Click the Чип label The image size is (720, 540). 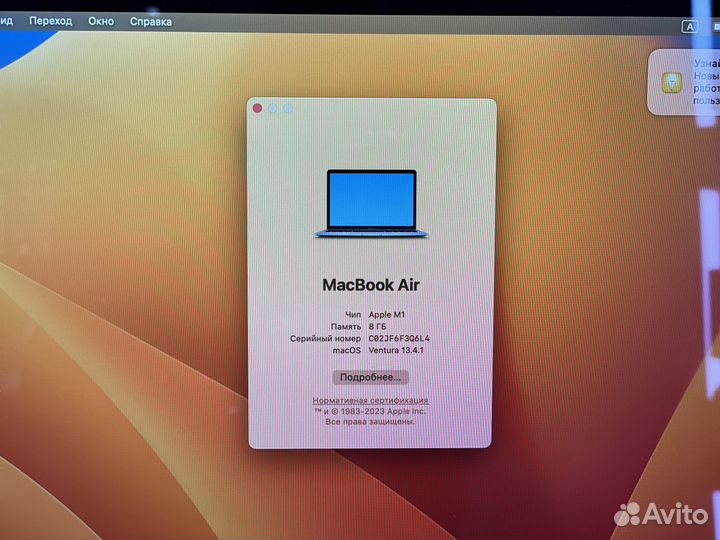pos(353,315)
